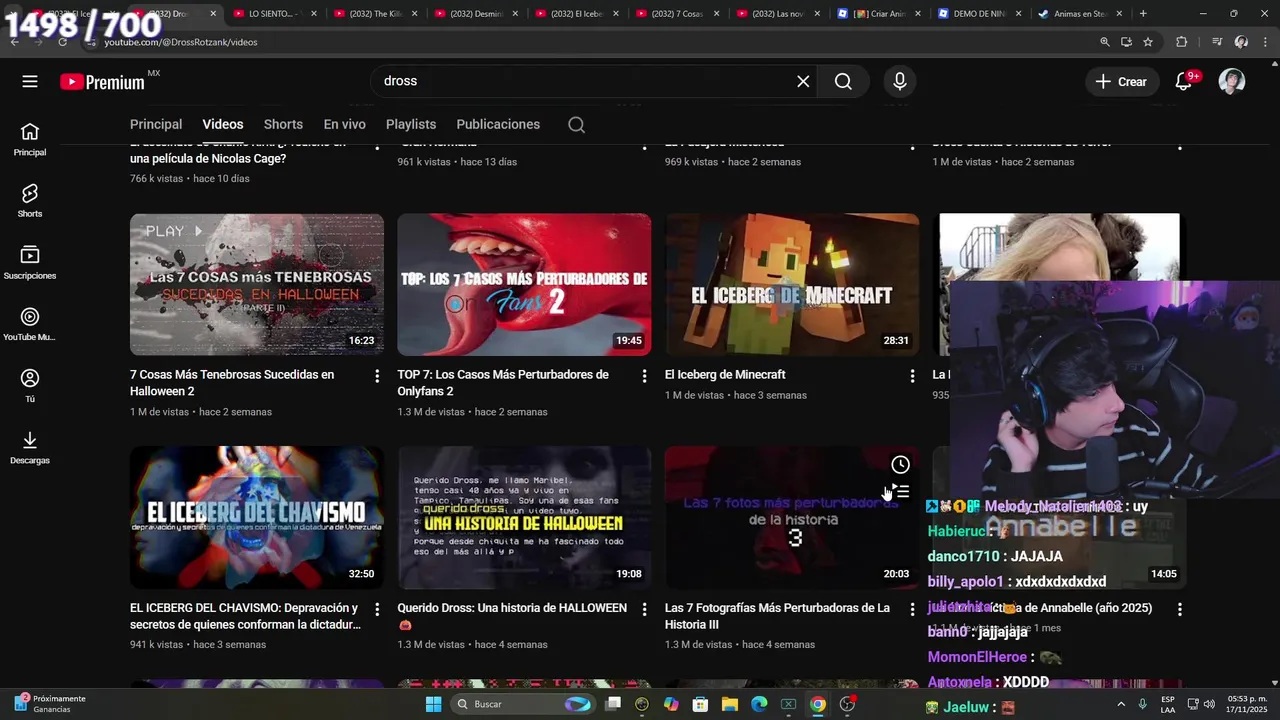Bookmark this page with the star icon
This screenshot has height=720, width=1280.
[x=1148, y=42]
